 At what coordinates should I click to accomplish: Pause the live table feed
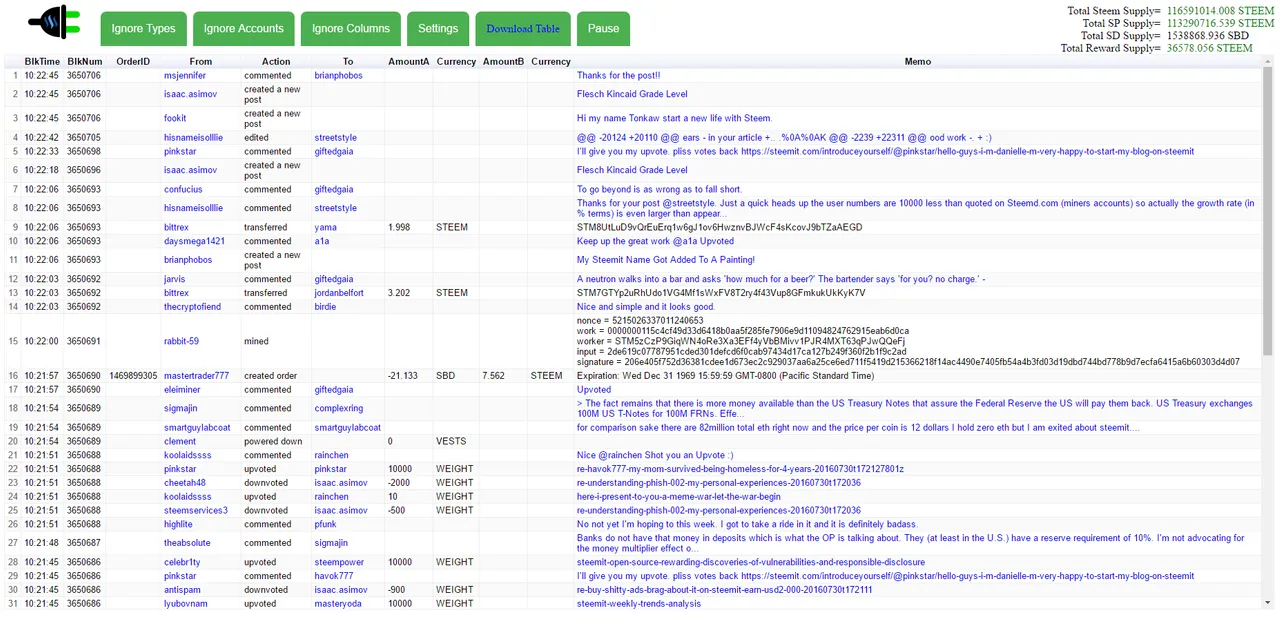coord(603,29)
